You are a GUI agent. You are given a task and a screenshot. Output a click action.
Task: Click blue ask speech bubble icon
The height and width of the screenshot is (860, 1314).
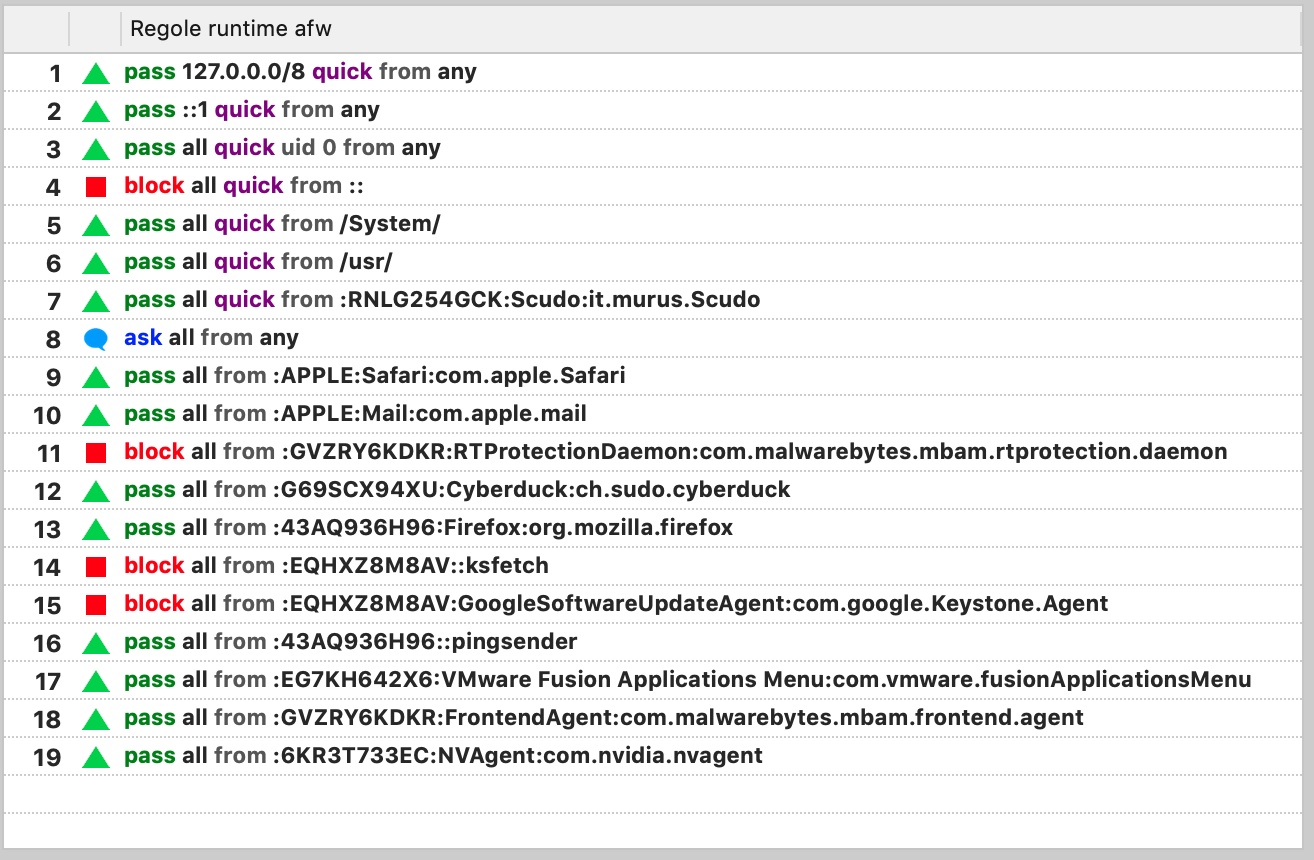click(x=96, y=339)
